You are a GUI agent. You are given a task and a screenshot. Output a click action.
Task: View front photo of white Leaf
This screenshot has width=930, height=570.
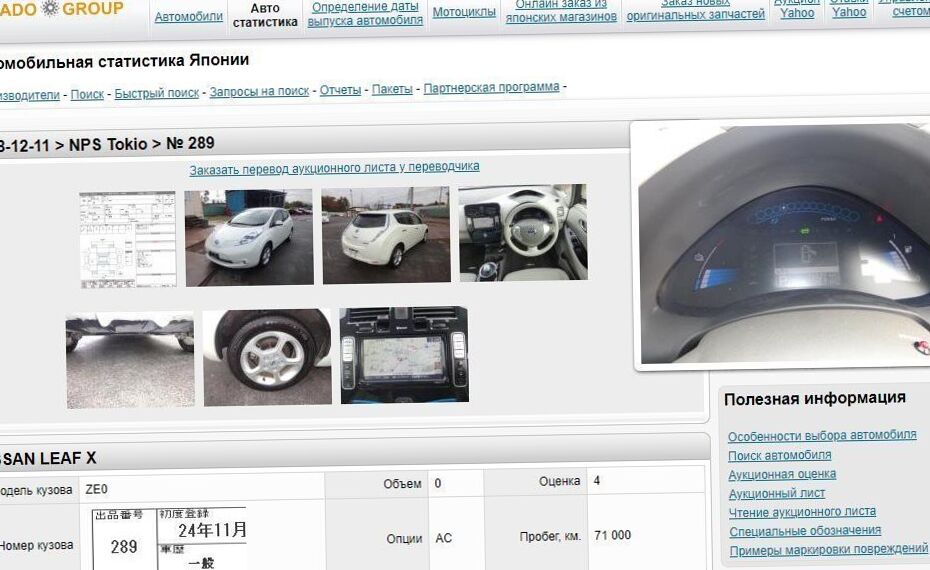tap(249, 237)
